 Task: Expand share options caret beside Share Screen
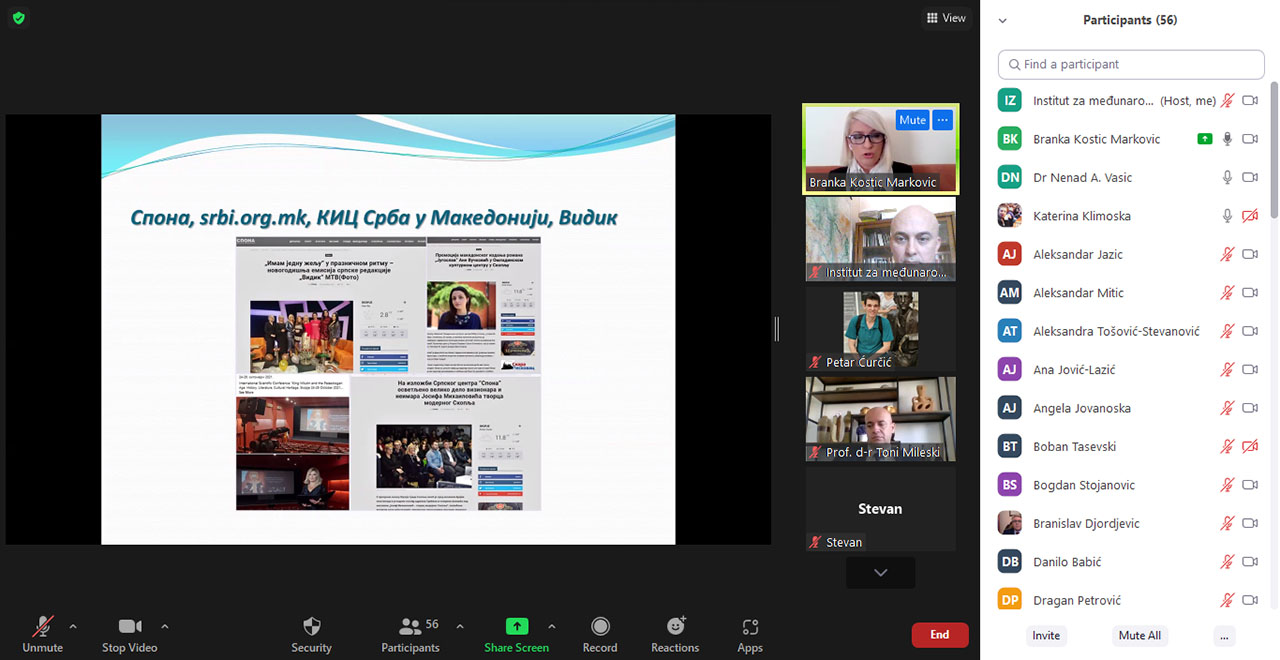[x=551, y=627]
